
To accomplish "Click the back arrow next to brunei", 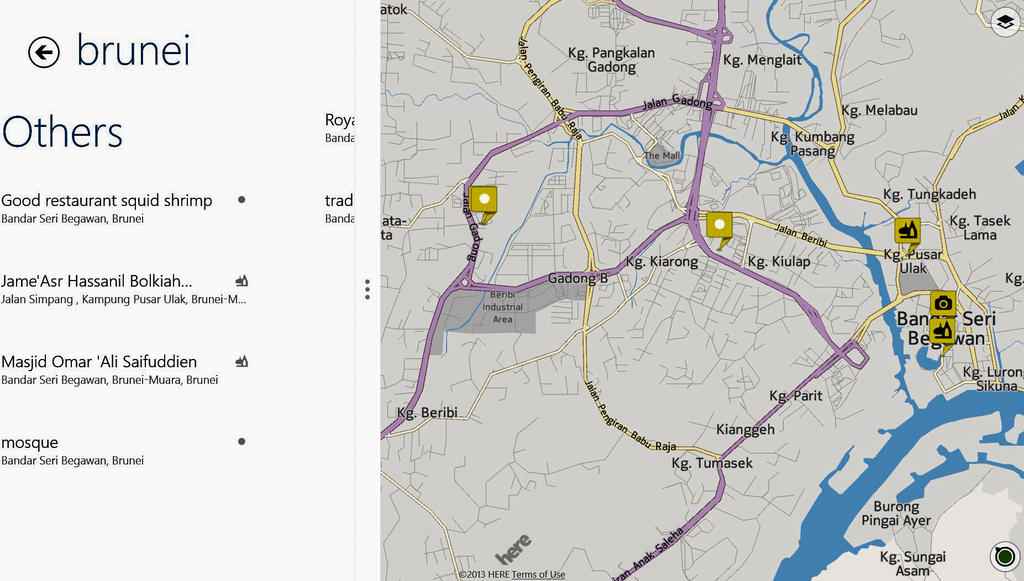I will click(x=44, y=52).
